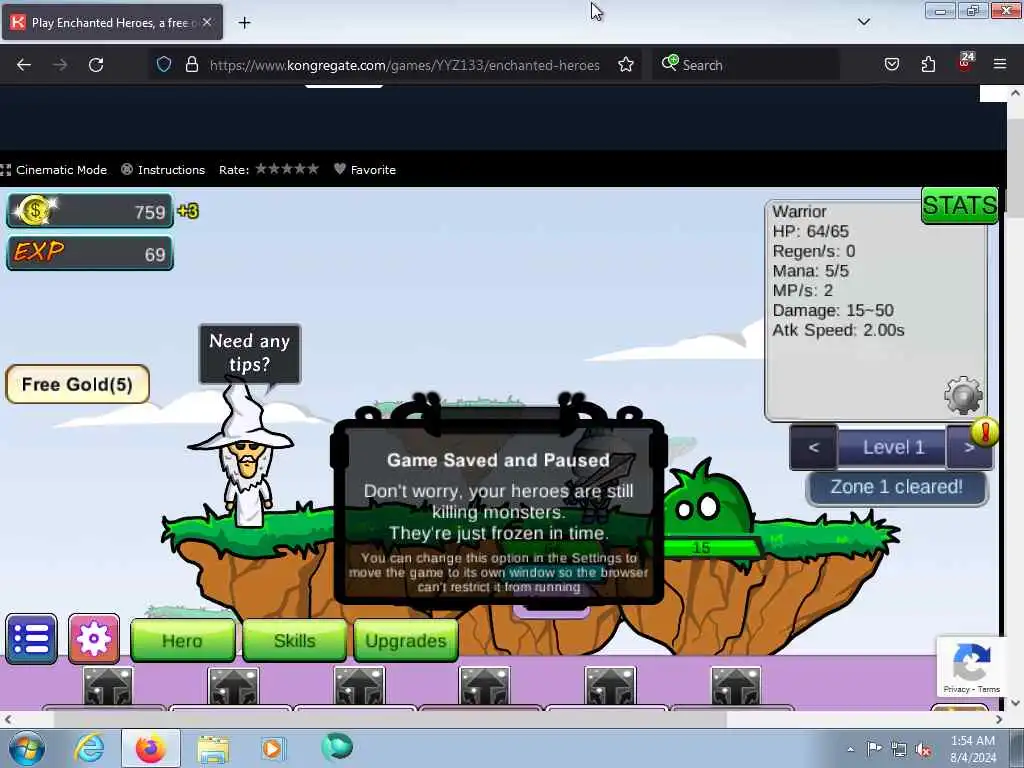Click the gray gear in Warrior stats panel

tap(963, 395)
